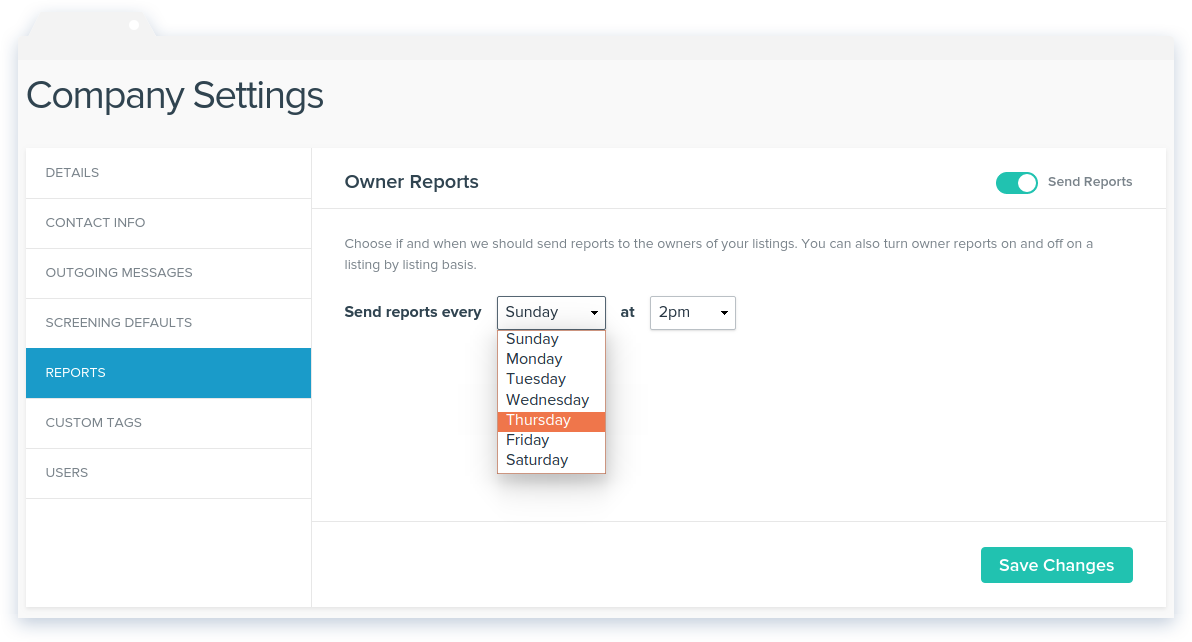Toggle the Send Reports switch

(x=1016, y=183)
